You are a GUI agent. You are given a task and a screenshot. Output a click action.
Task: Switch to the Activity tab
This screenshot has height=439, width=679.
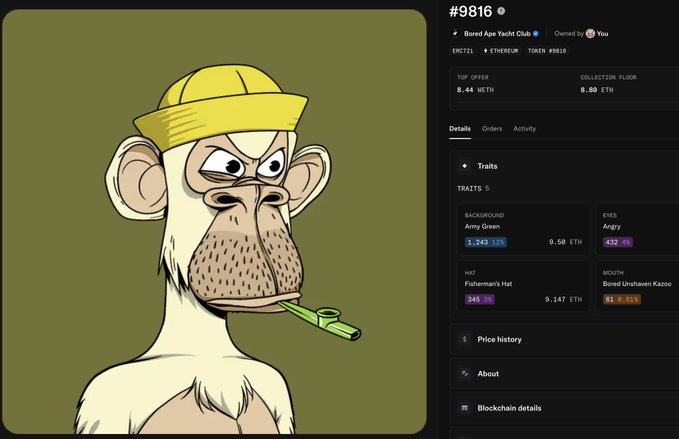tap(524, 129)
